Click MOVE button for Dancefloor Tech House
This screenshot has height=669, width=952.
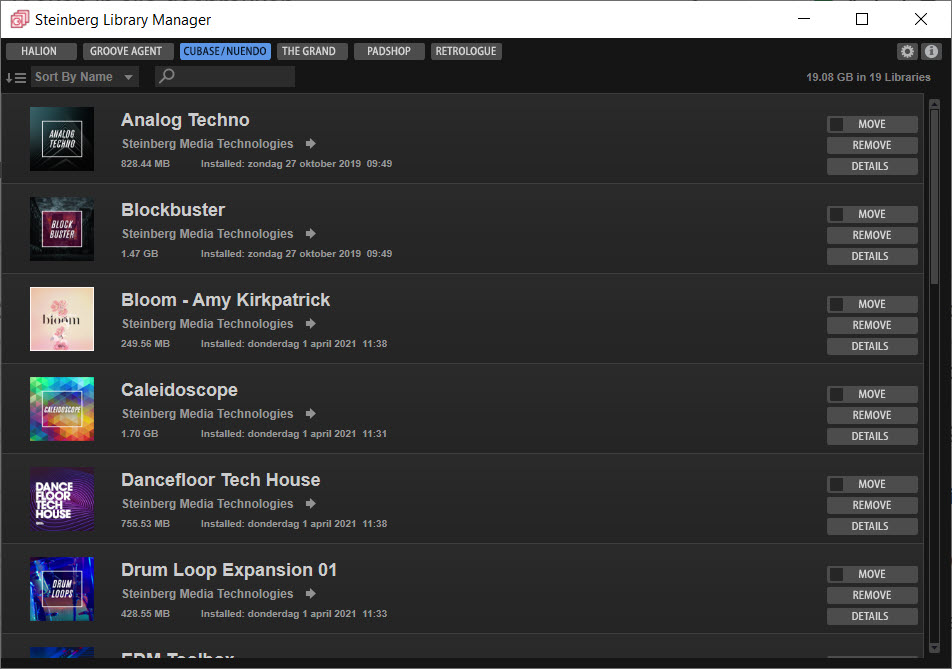(x=872, y=484)
